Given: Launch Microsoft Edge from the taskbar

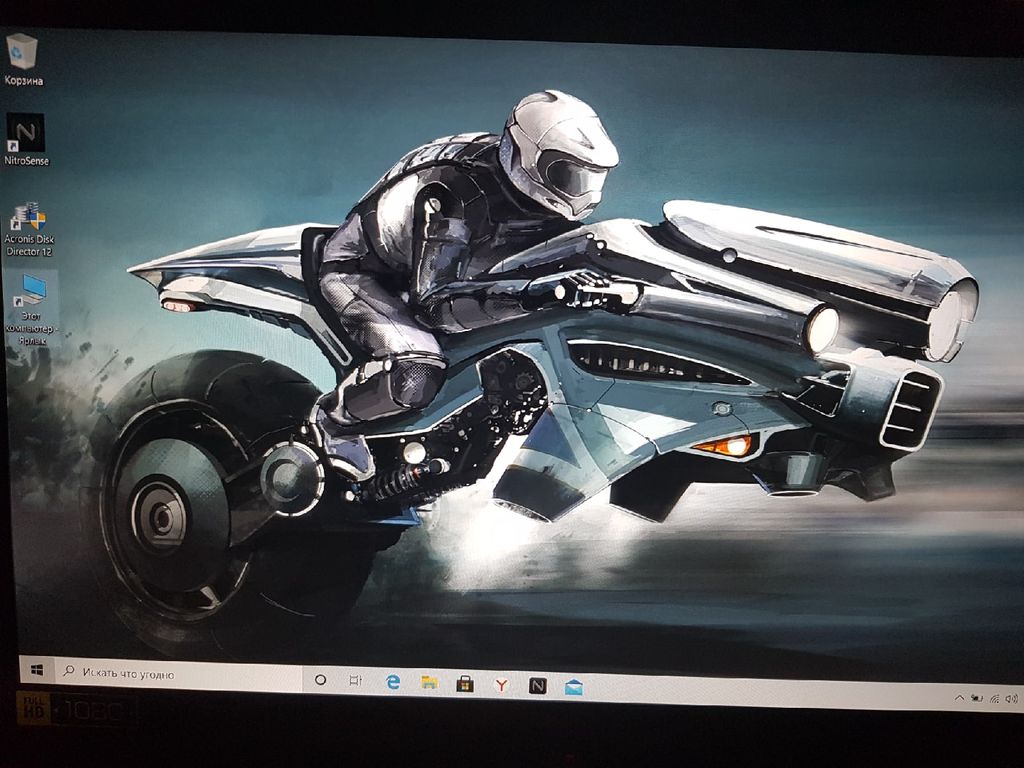Looking at the screenshot, I should tap(393, 682).
